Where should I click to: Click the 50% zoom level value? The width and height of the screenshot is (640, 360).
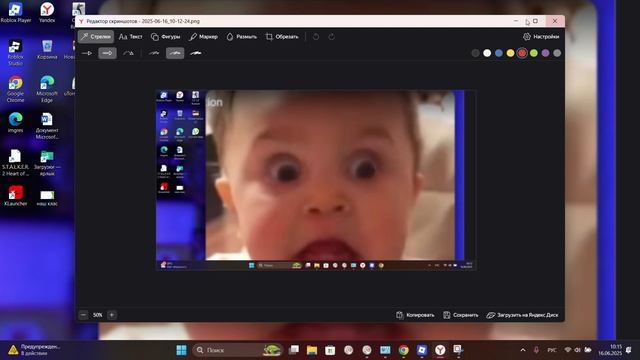(x=98, y=315)
